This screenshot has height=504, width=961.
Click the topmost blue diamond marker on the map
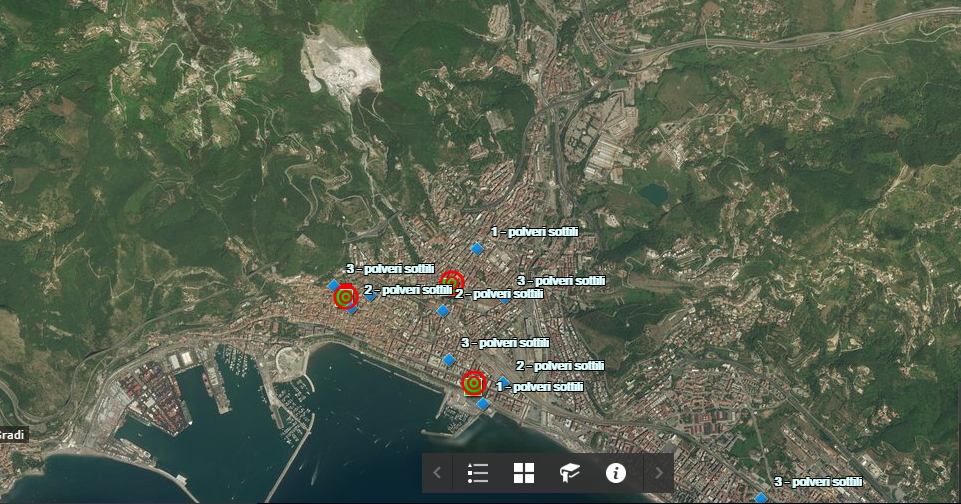(x=477, y=248)
